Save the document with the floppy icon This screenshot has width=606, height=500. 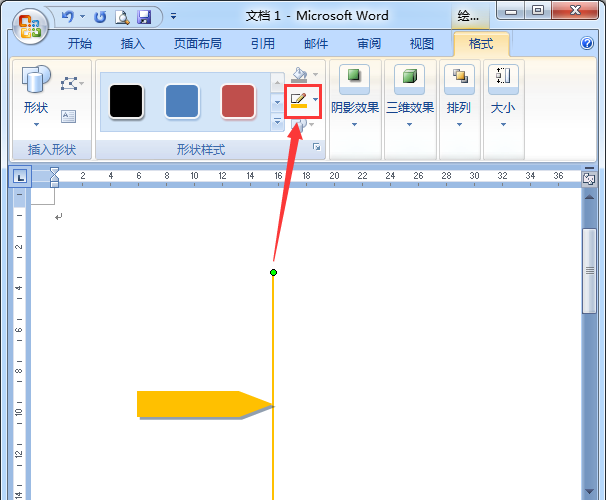[144, 17]
